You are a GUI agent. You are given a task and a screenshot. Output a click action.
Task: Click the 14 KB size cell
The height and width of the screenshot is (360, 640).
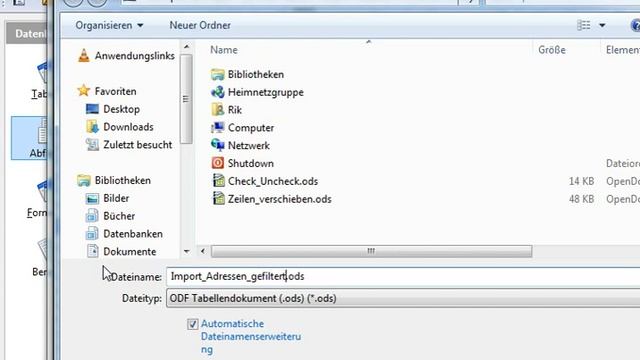(x=581, y=181)
